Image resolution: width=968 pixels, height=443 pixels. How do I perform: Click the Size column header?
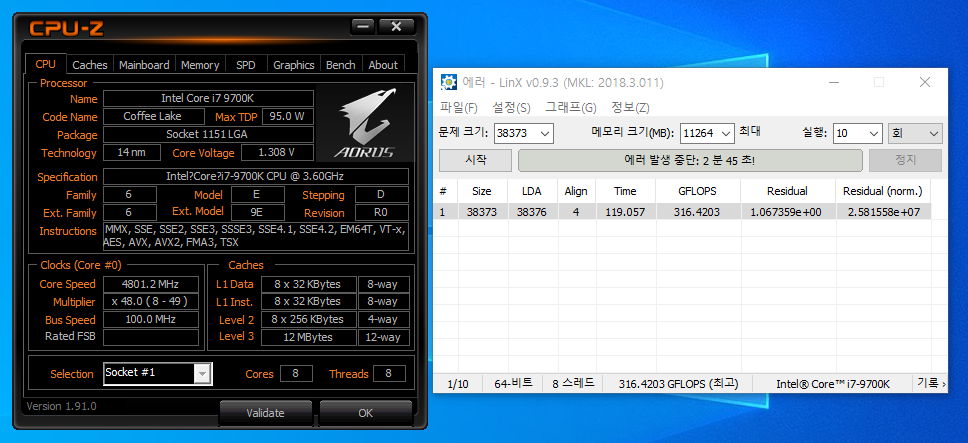pos(482,191)
